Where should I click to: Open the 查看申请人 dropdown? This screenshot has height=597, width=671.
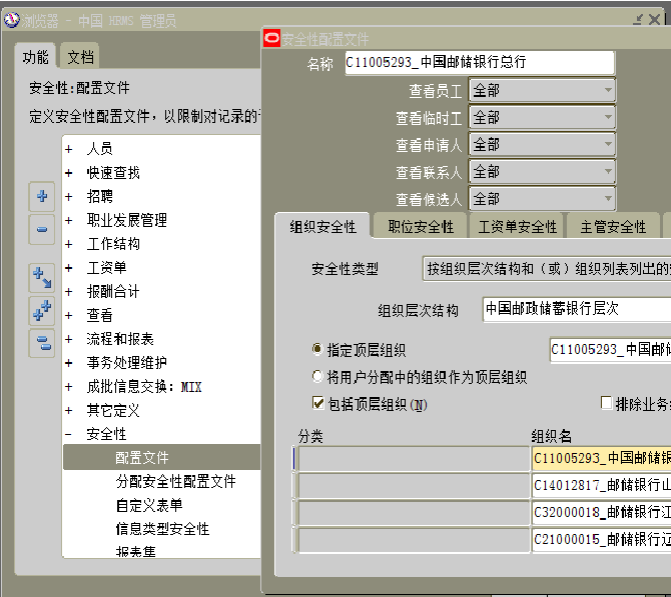click(542, 145)
